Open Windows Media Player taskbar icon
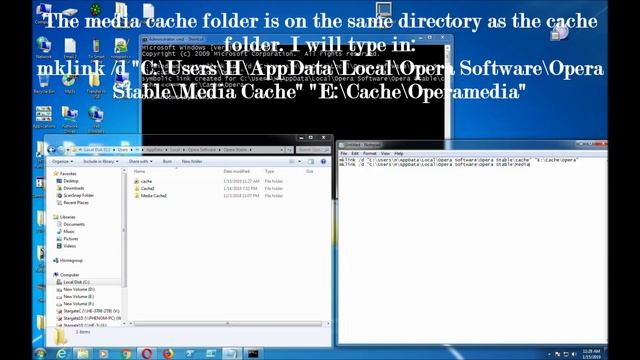Viewport: 640px width, 360px height. (104, 353)
